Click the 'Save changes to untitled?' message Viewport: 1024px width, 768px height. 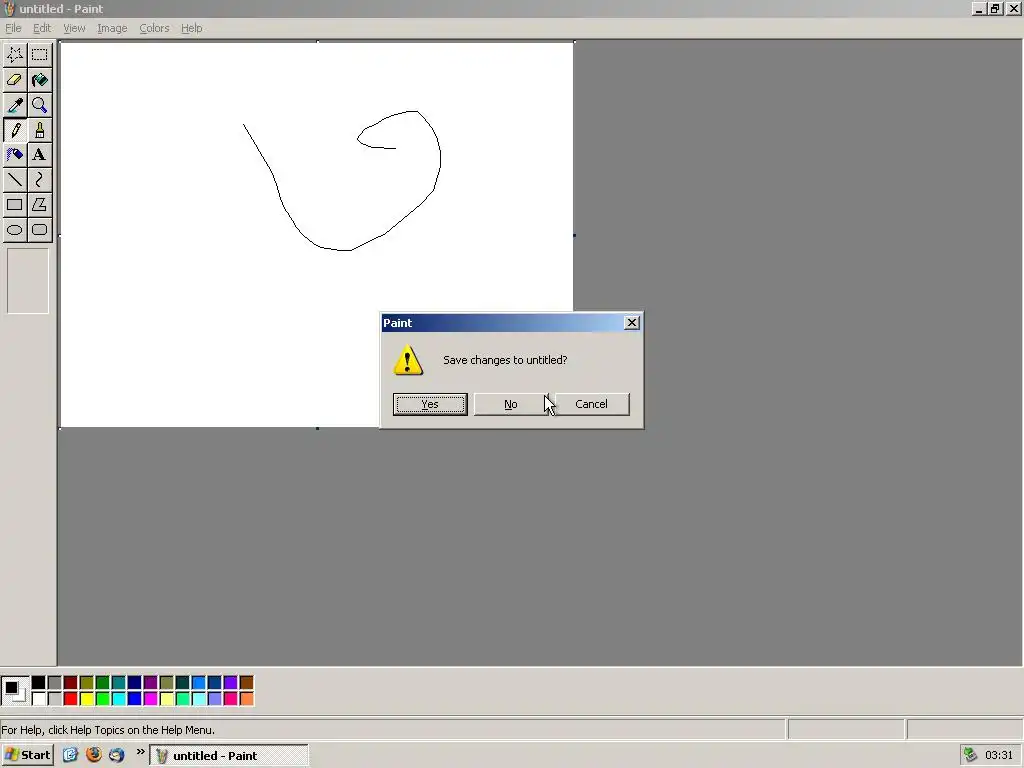pyautogui.click(x=505, y=360)
